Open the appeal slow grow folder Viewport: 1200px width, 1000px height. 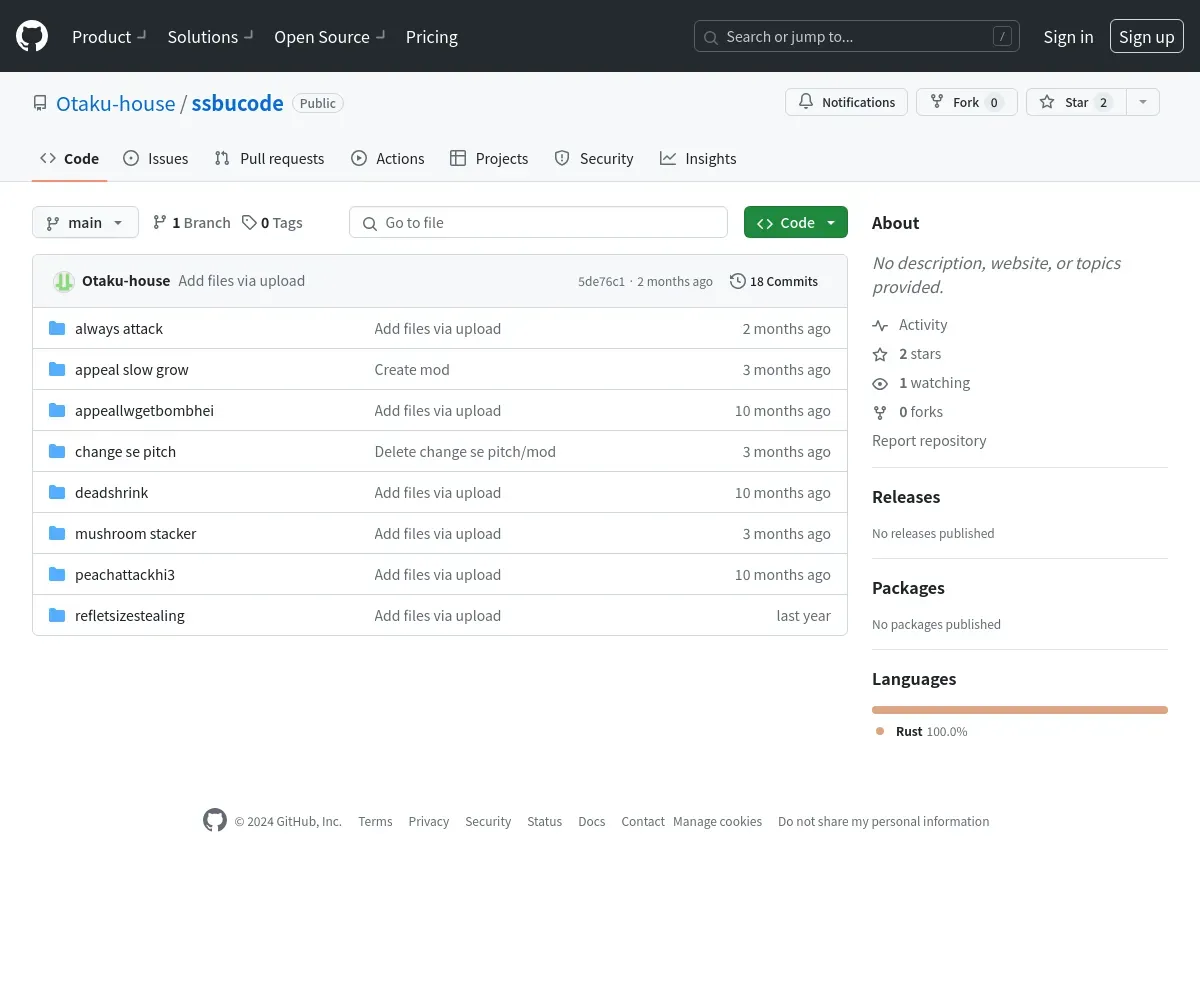pyautogui.click(x=132, y=369)
